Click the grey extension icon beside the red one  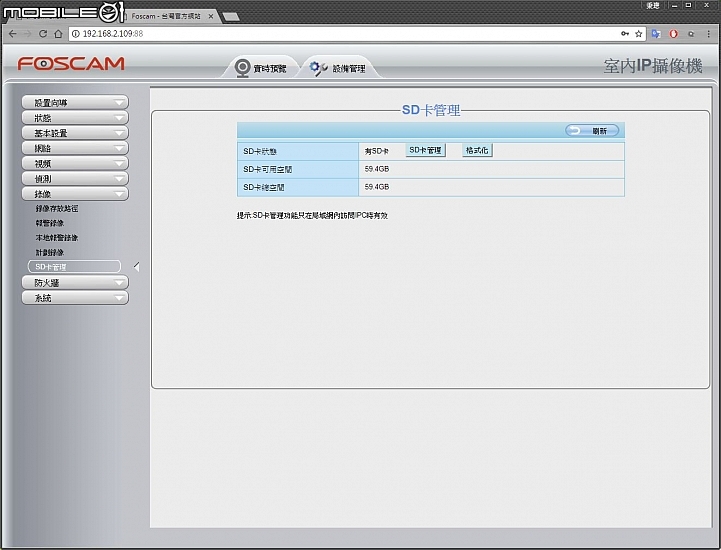(691, 34)
